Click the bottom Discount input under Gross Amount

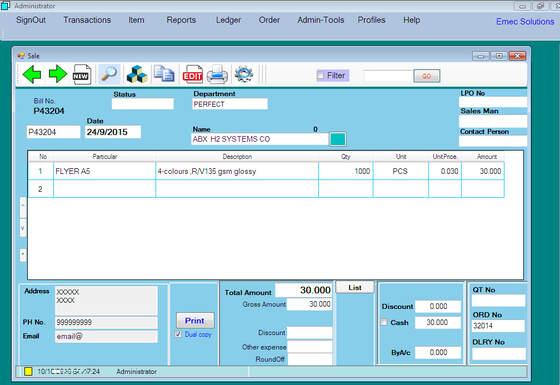310,332
